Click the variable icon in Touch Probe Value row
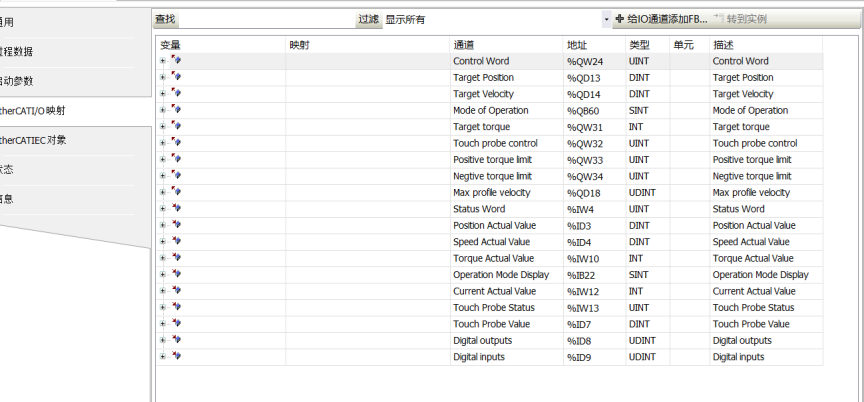The height and width of the screenshot is (402, 864). (176, 323)
